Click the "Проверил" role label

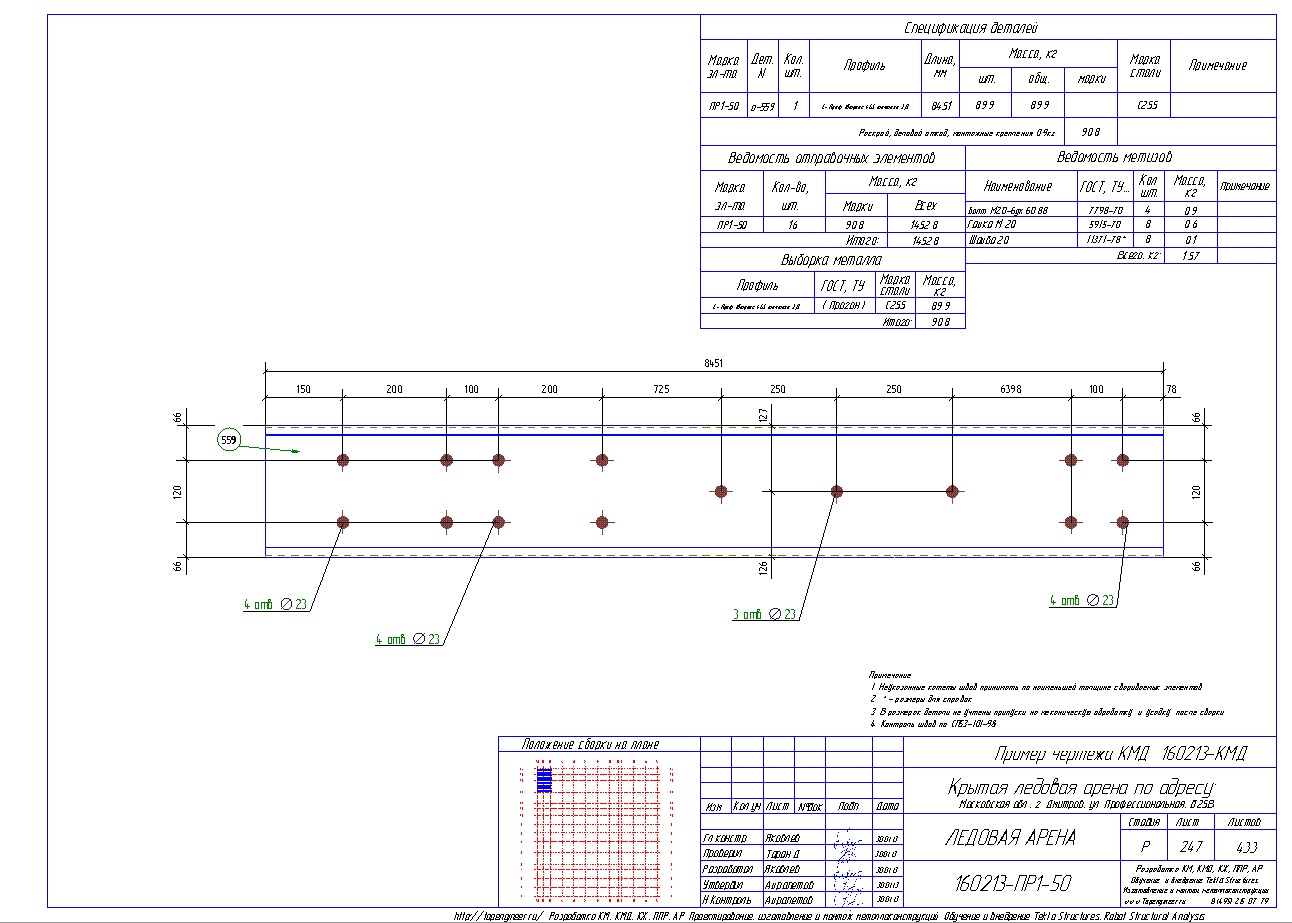[x=723, y=853]
